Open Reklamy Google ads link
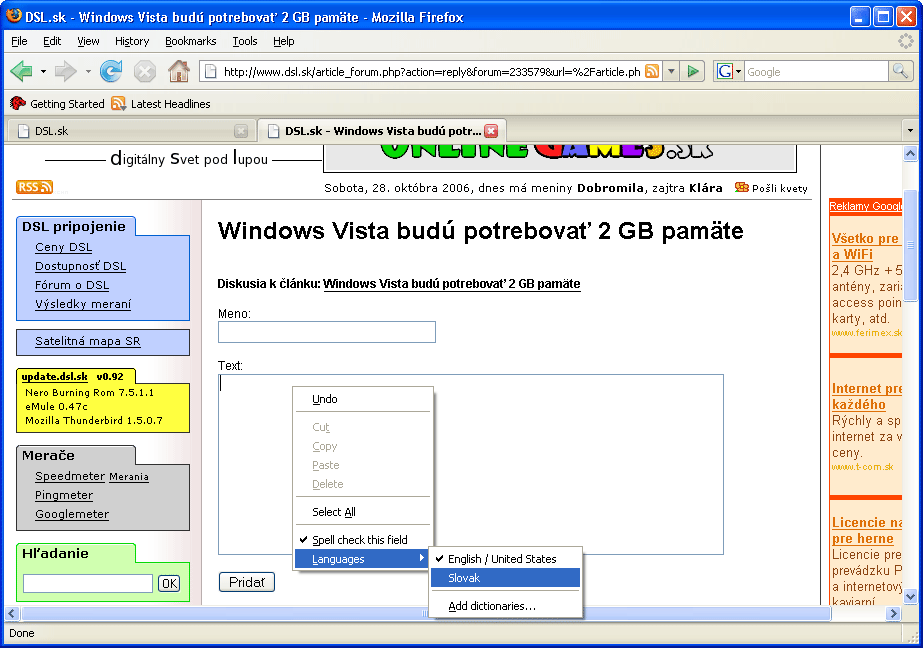 pyautogui.click(x=865, y=206)
